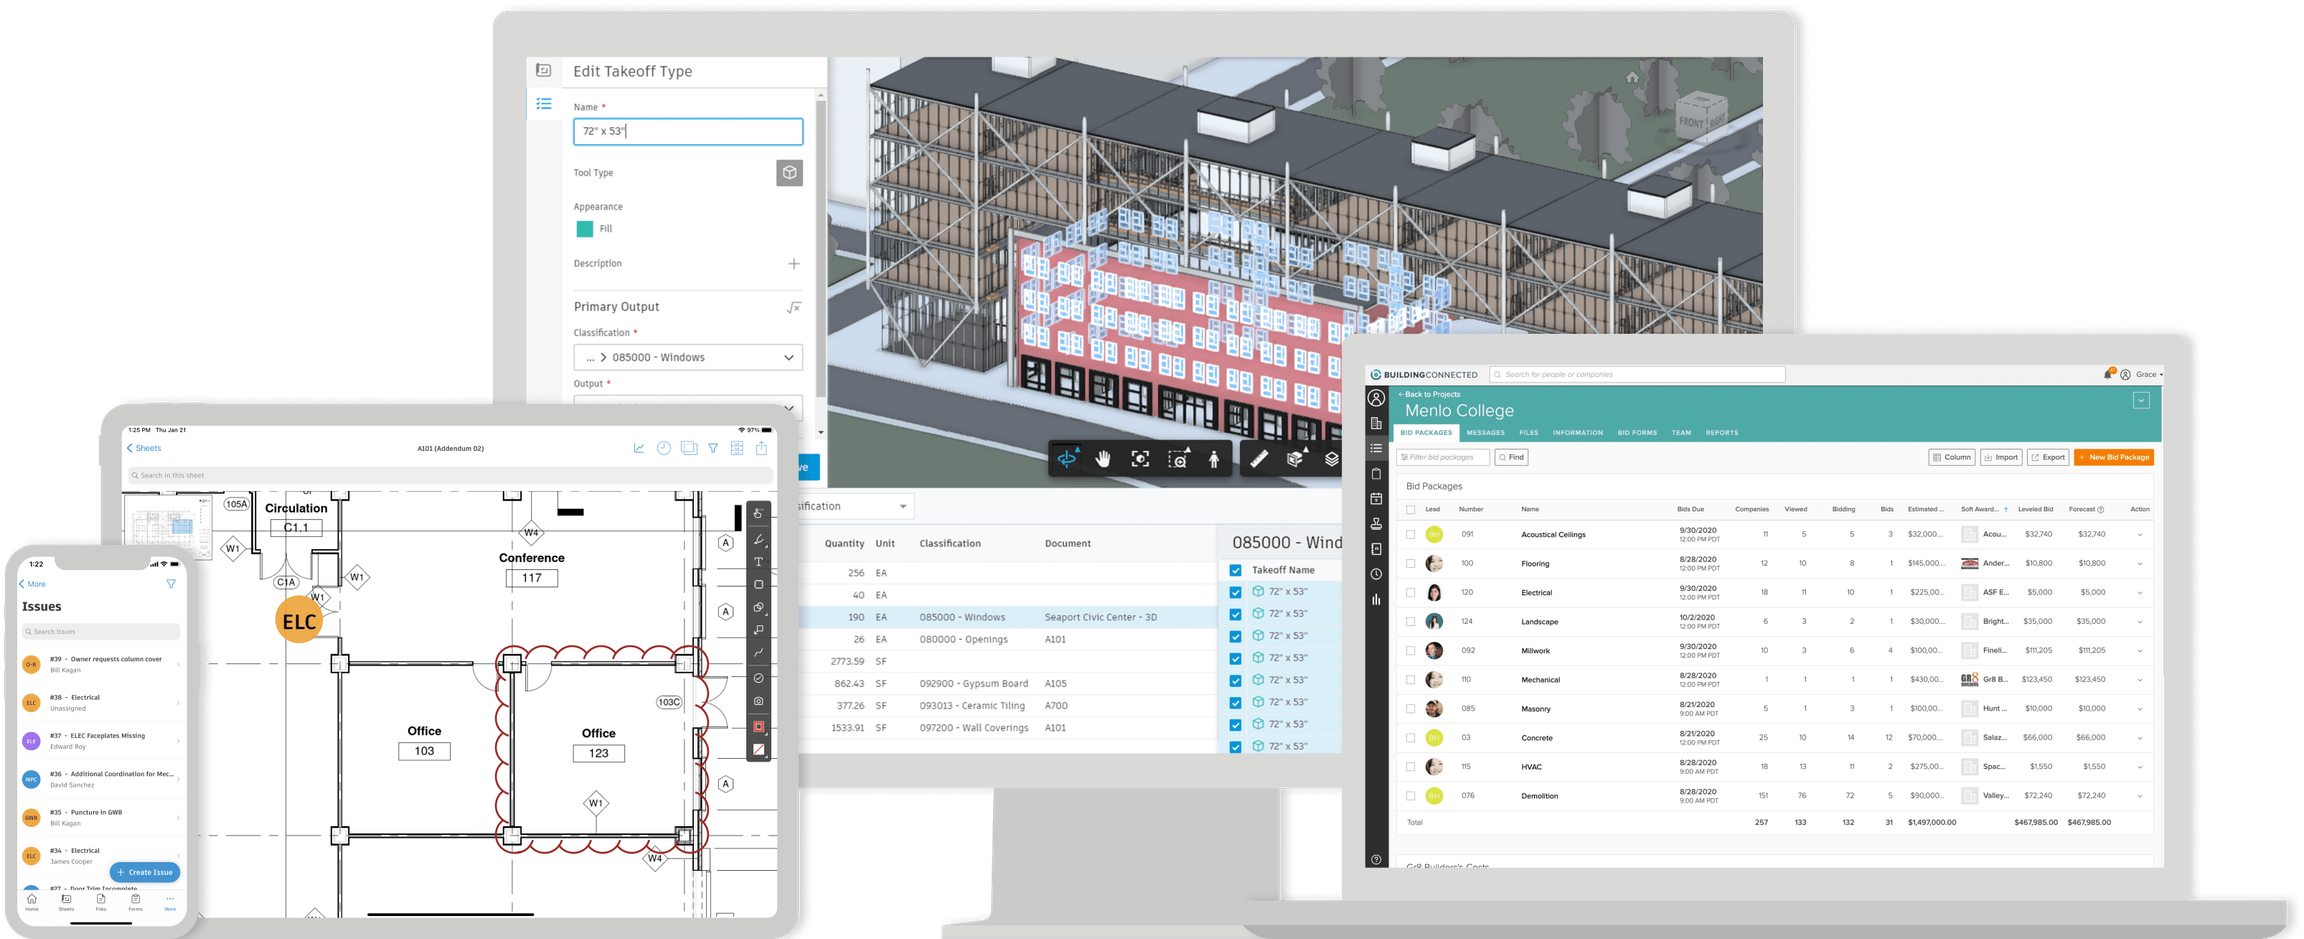Screen dimensions: 2304x939
Task: Click the red stroke color swatch on tablet toolbar
Action: (x=759, y=727)
